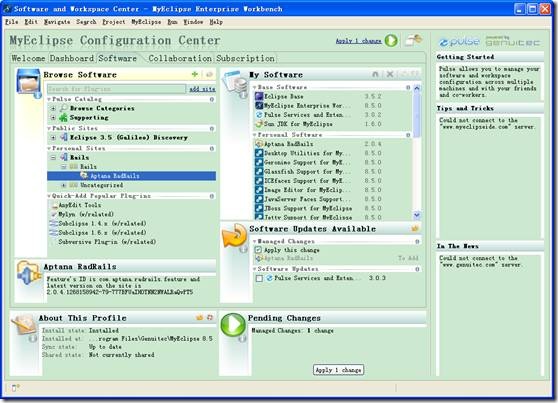Click the site icon beside the bold Rails entry
Screen dimensions: 558x403
[x=64, y=157]
